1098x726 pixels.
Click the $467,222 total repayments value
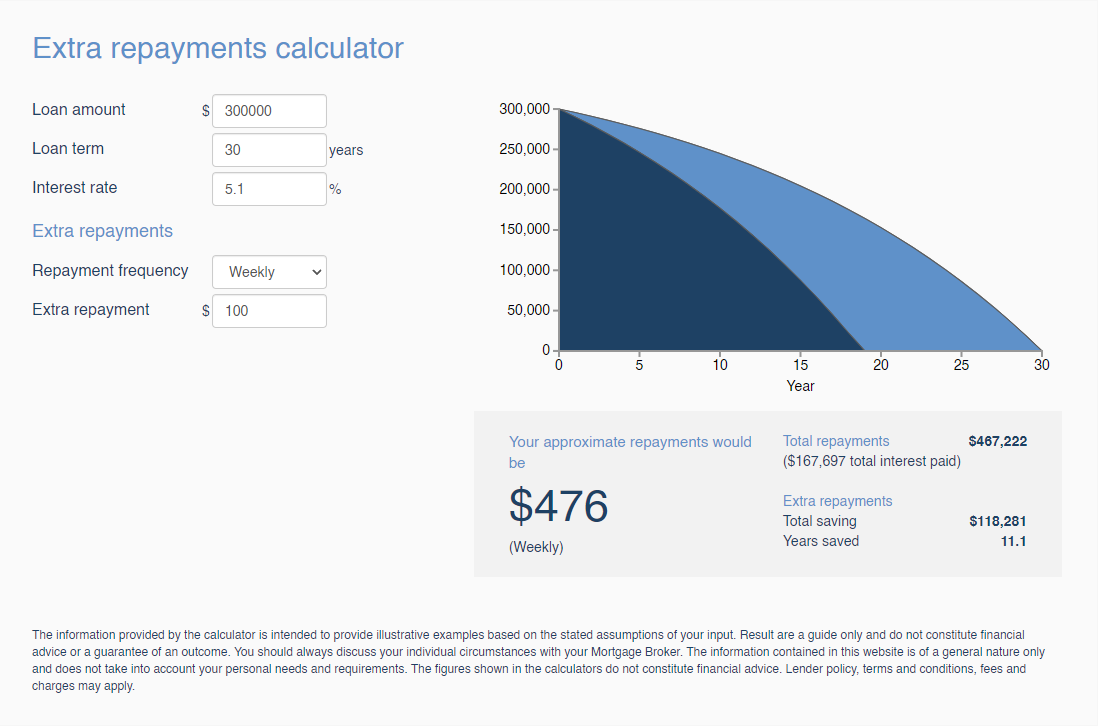point(996,440)
